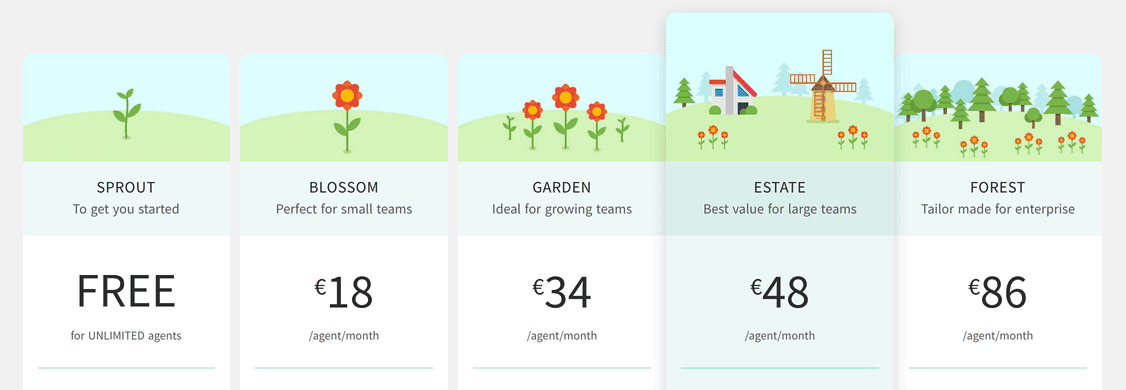The image size is (1126, 390).
Task: Click "Tailor made for enterprise" subtitle
Action: (997, 210)
